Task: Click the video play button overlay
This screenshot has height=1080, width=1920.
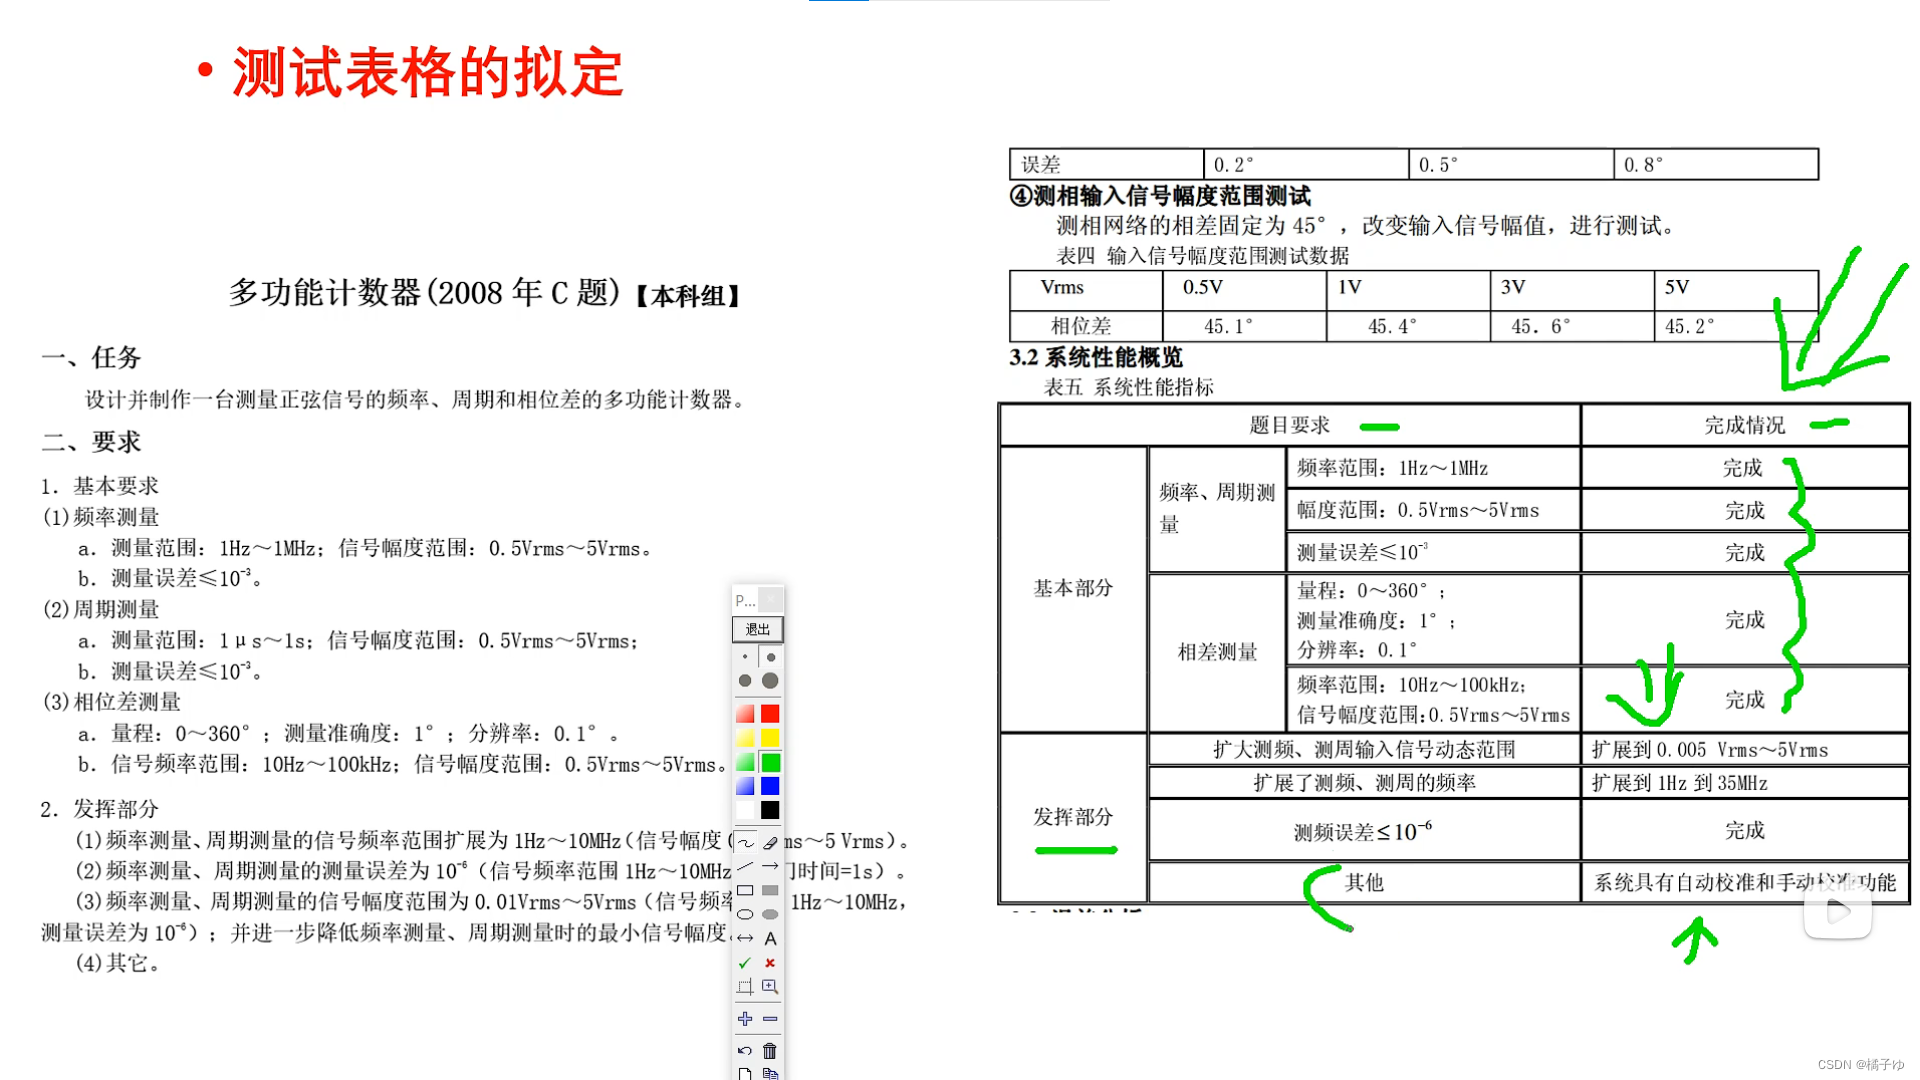Action: click(1838, 911)
